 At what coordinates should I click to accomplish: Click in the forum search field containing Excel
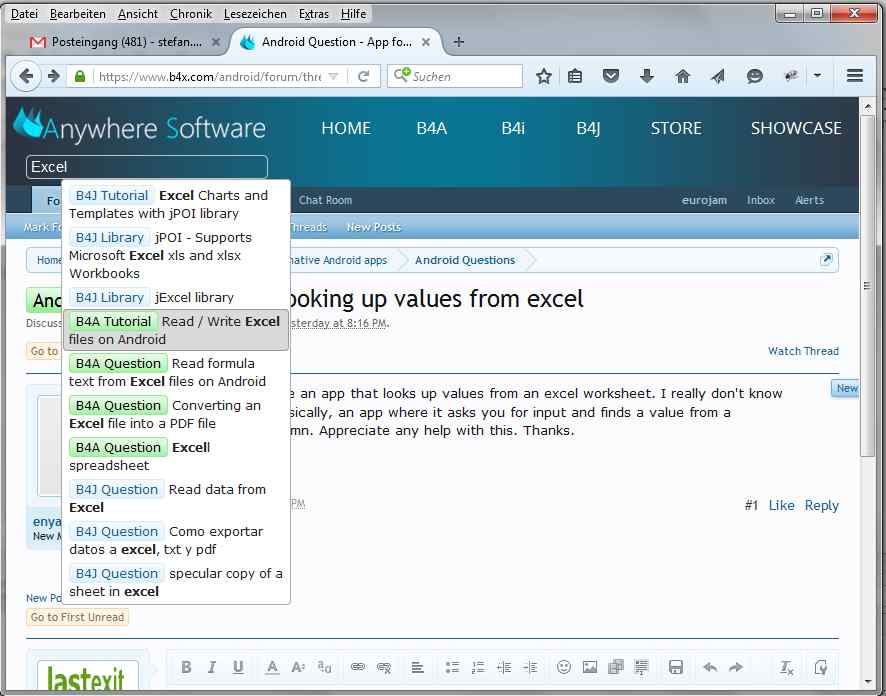pyautogui.click(x=147, y=167)
